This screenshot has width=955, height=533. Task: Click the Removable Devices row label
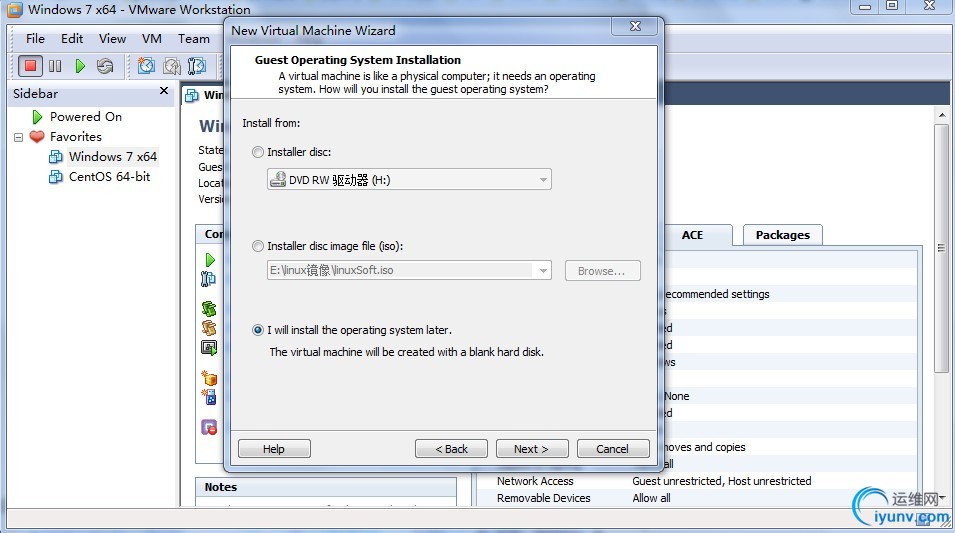[543, 498]
